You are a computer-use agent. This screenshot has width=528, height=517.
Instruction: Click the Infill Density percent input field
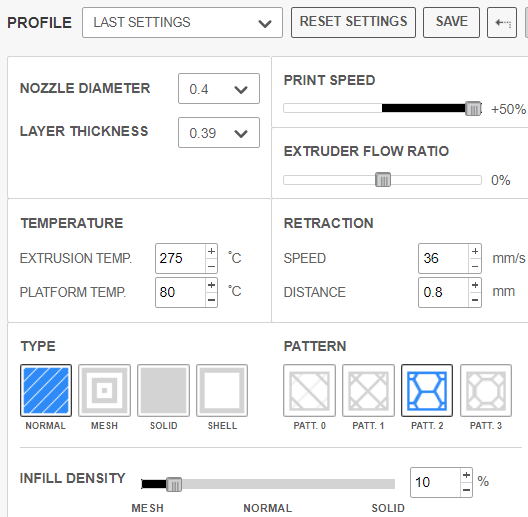coord(435,482)
